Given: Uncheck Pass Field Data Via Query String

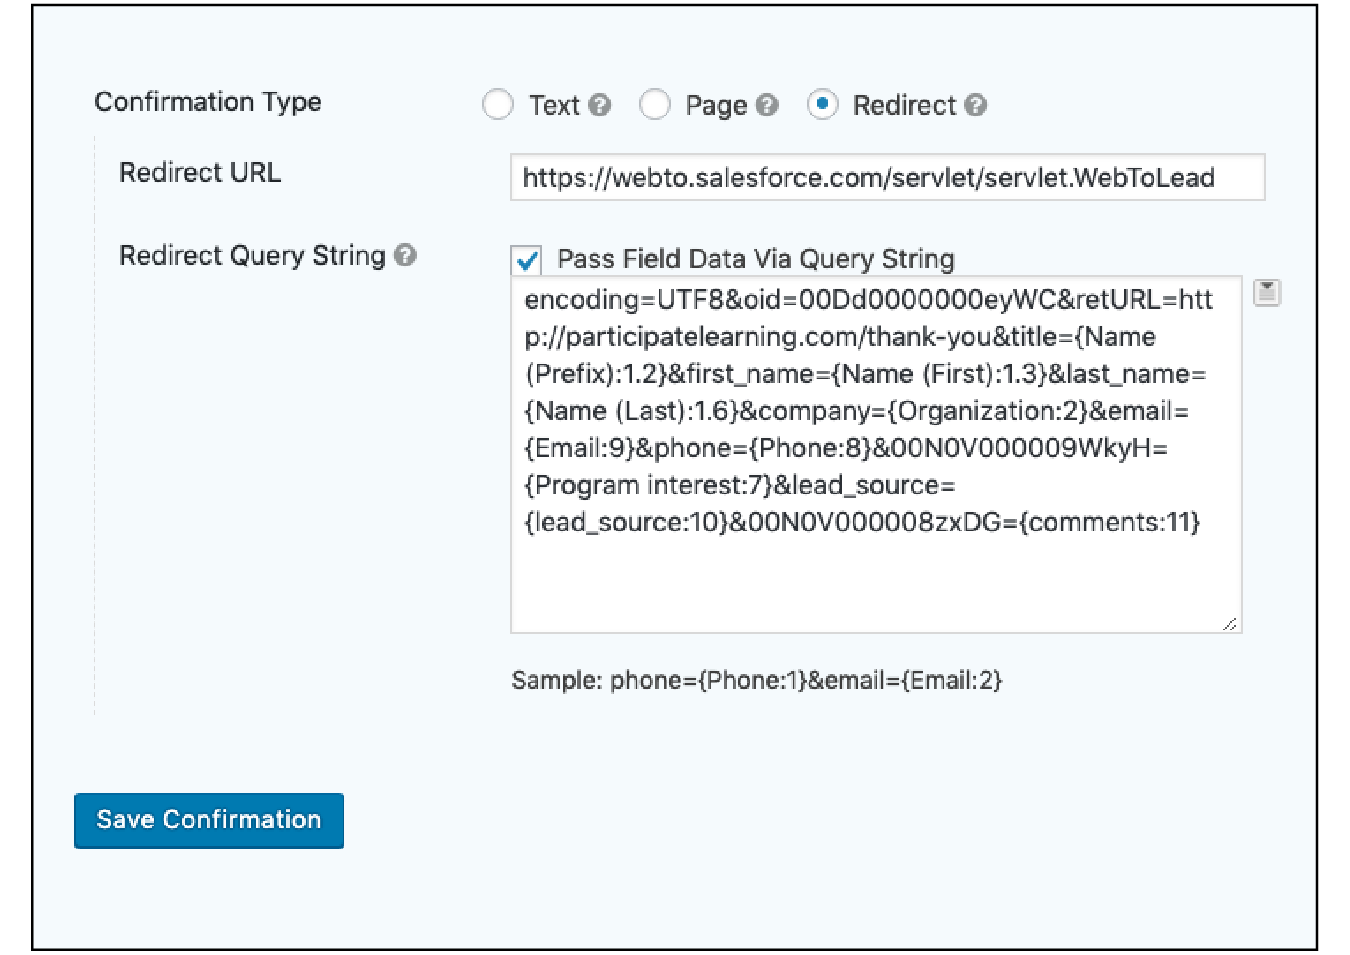Looking at the screenshot, I should (x=527, y=261).
